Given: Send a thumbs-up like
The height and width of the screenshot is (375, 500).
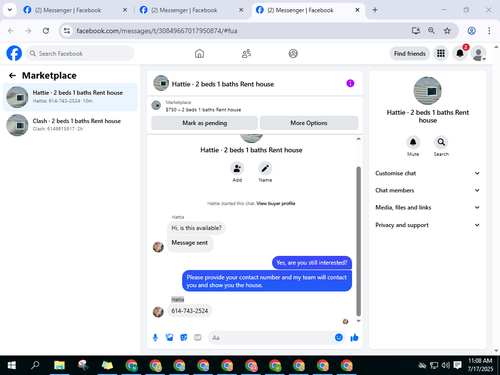Looking at the screenshot, I should point(354,338).
